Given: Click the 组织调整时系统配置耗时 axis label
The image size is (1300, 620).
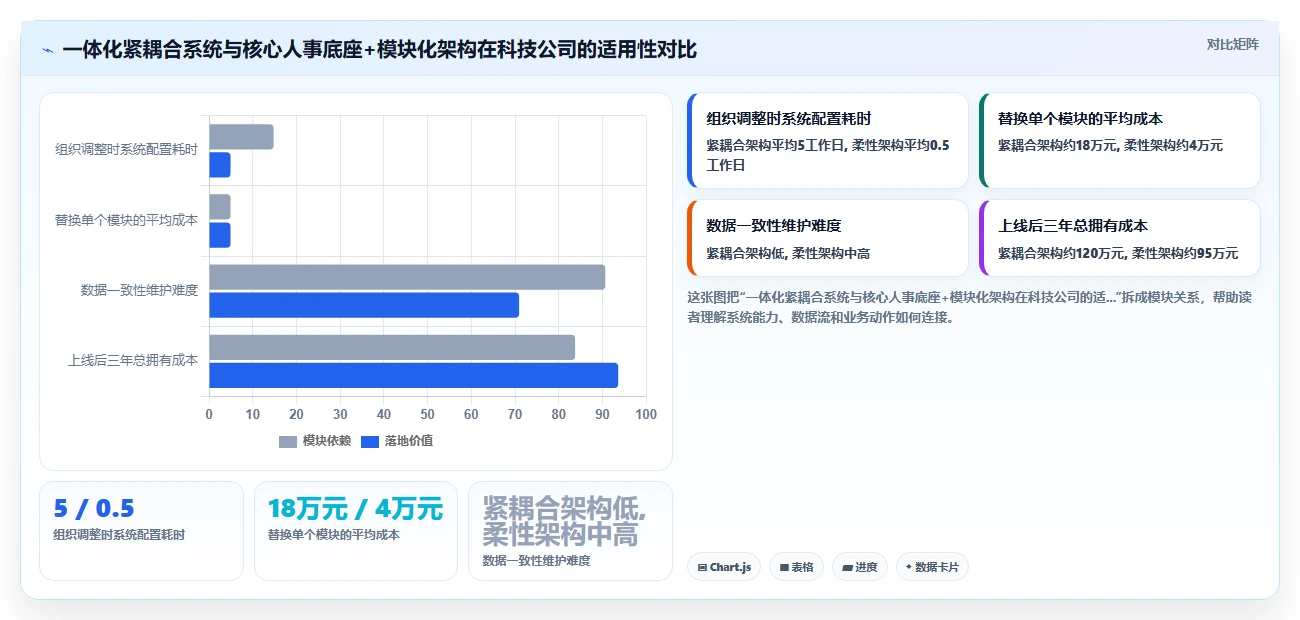Looking at the screenshot, I should [x=126, y=150].
